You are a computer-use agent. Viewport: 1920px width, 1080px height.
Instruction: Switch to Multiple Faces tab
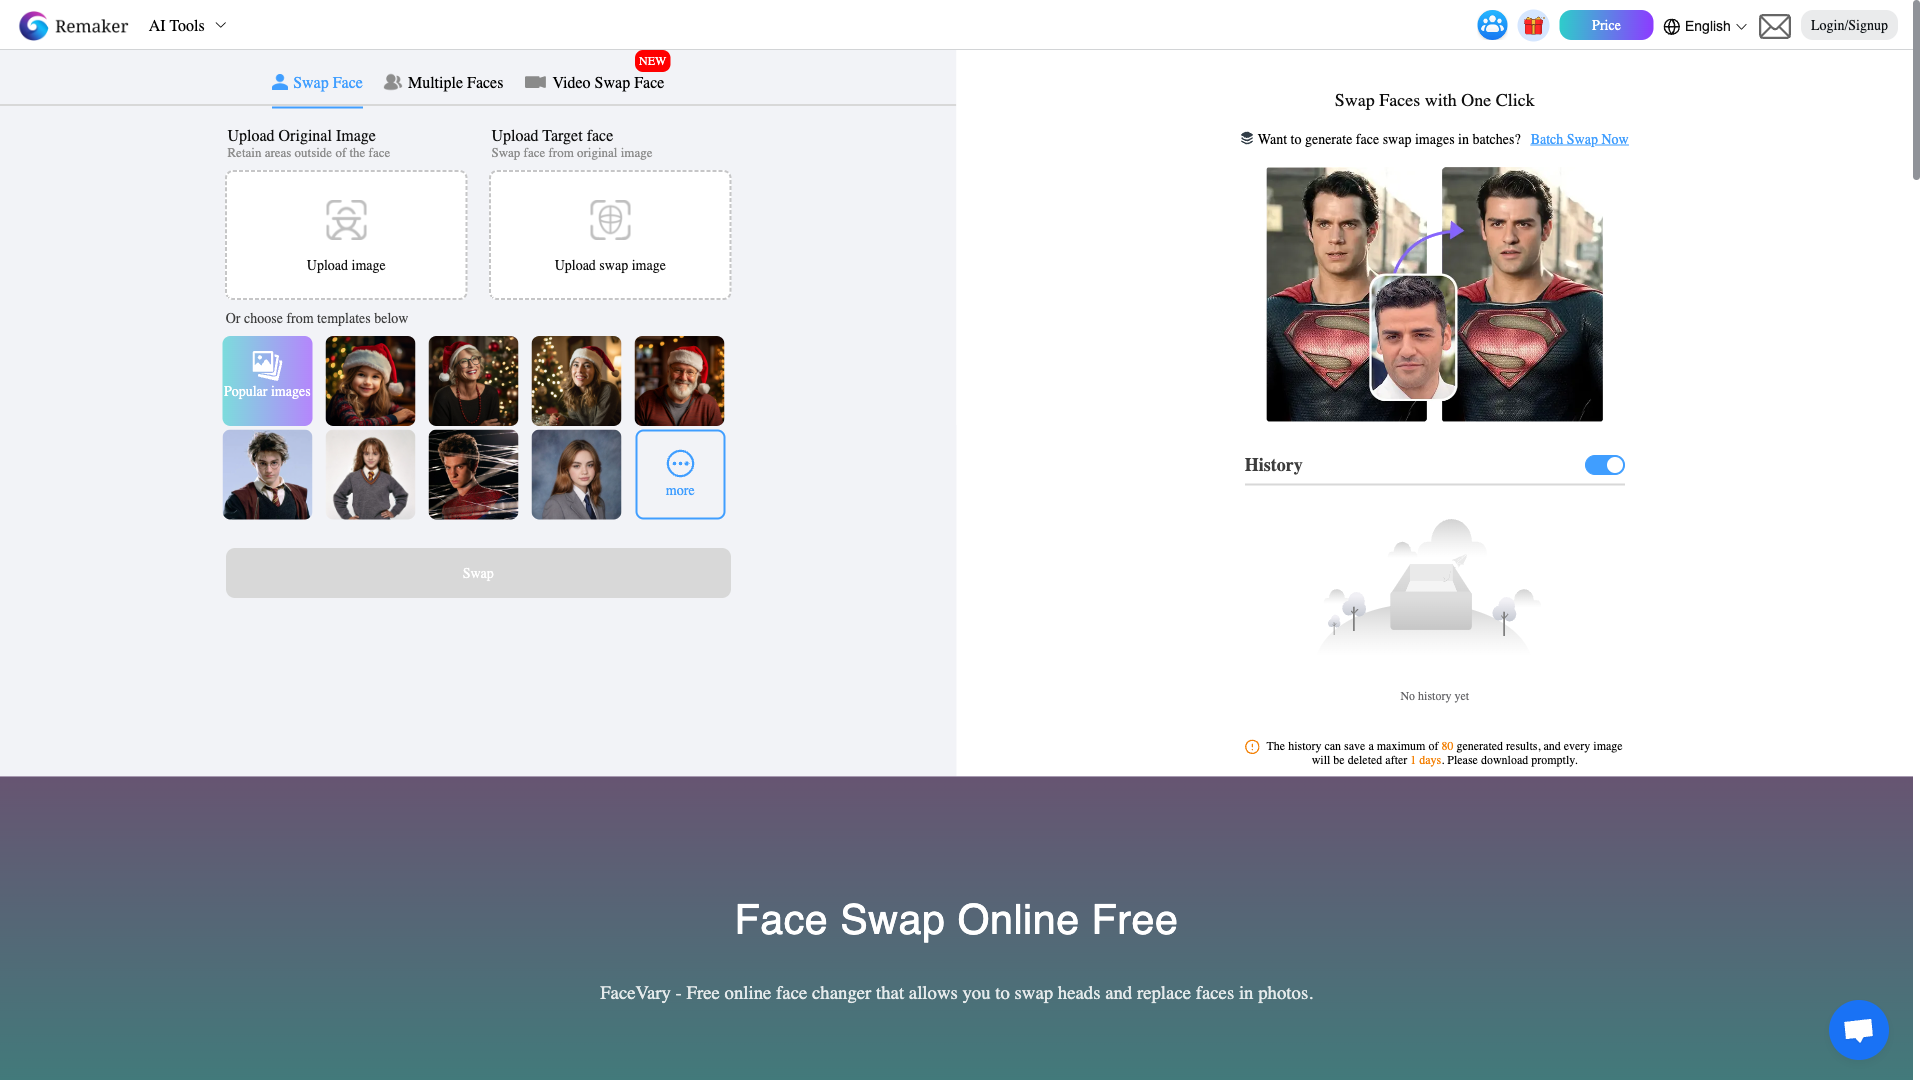click(x=443, y=83)
